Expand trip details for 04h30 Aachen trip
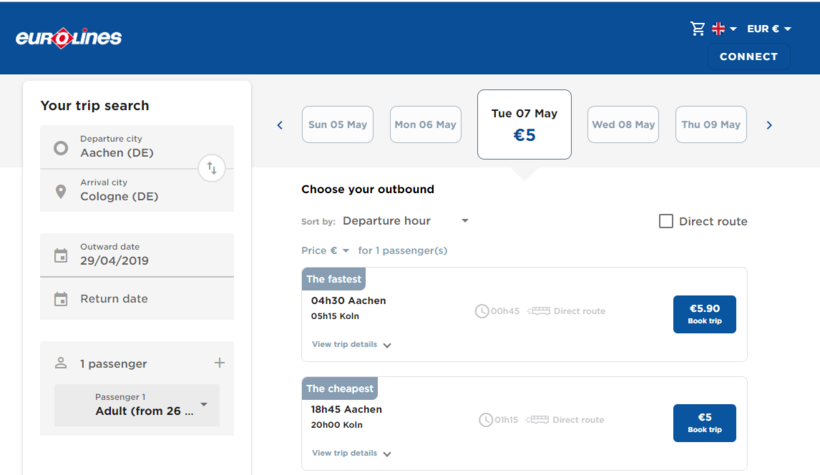 pyautogui.click(x=351, y=345)
